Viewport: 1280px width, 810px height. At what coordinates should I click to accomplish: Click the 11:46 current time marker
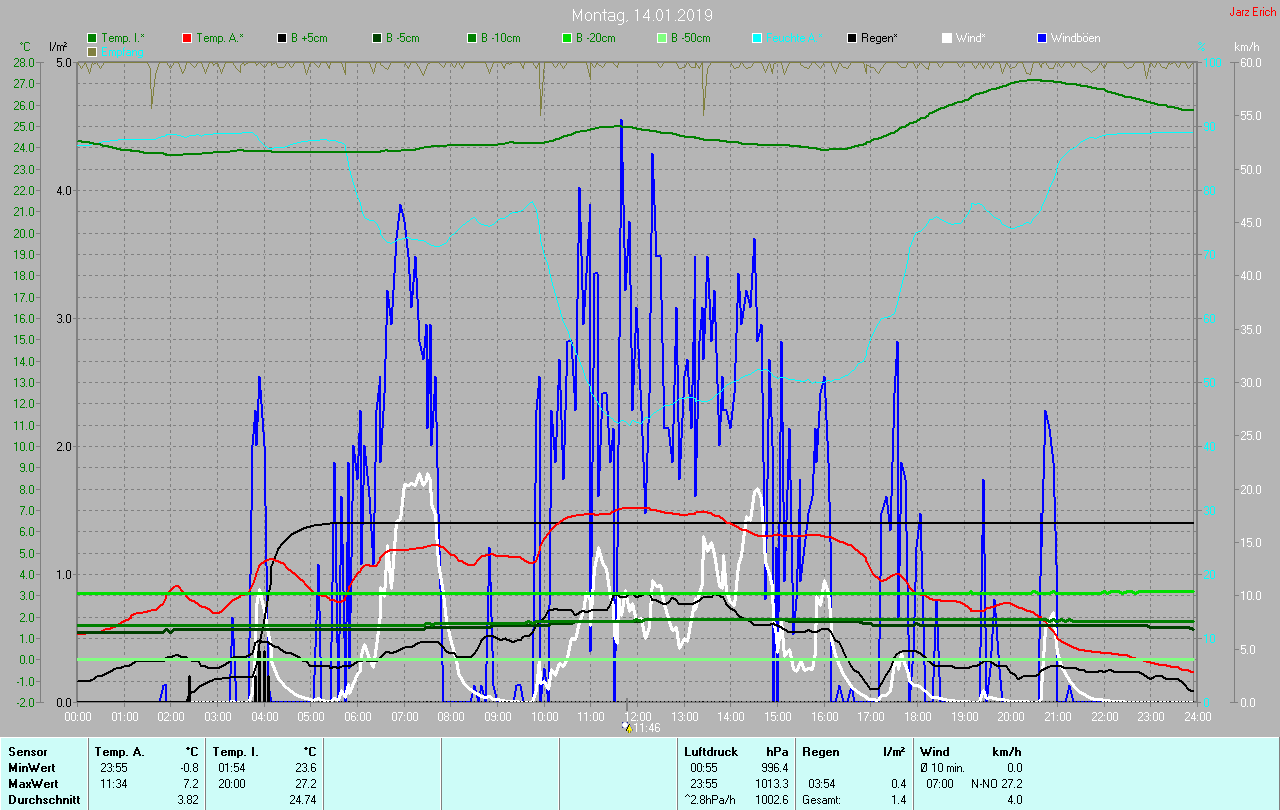(640, 728)
